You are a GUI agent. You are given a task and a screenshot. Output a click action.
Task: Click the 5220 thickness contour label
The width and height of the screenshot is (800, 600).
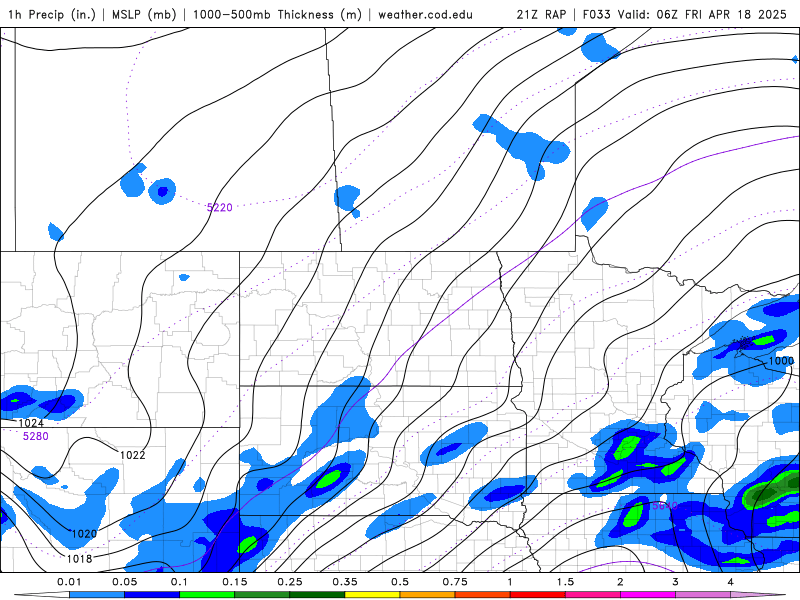[219, 207]
